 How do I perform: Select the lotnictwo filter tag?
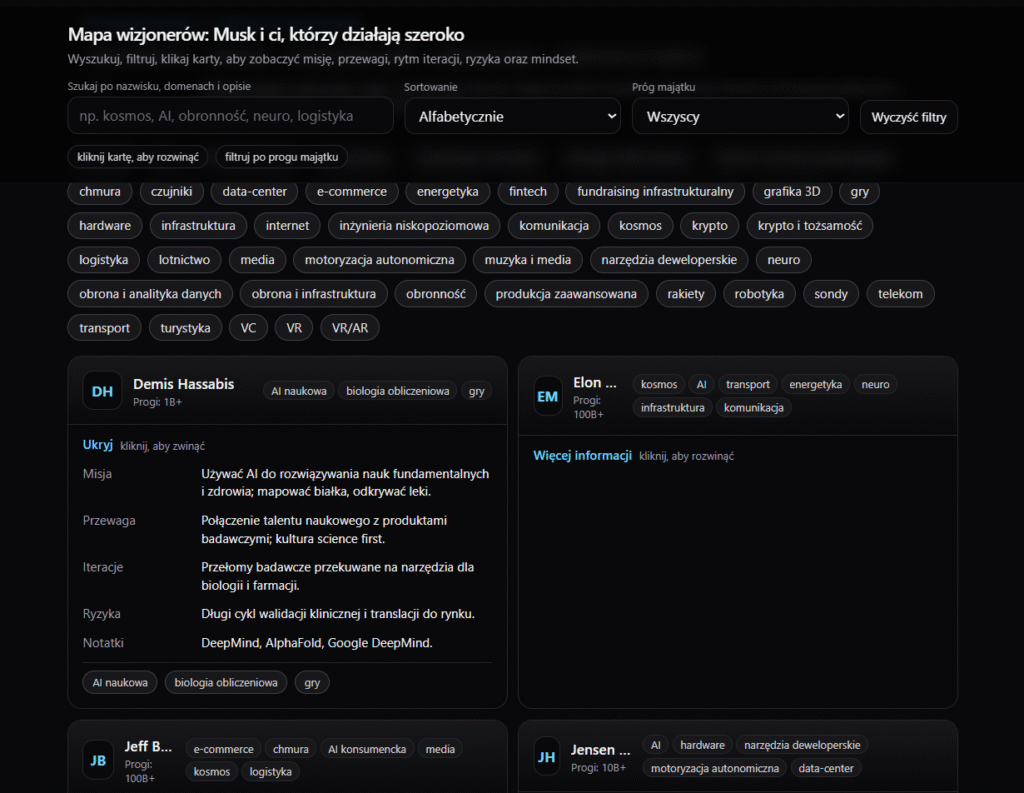(x=184, y=260)
